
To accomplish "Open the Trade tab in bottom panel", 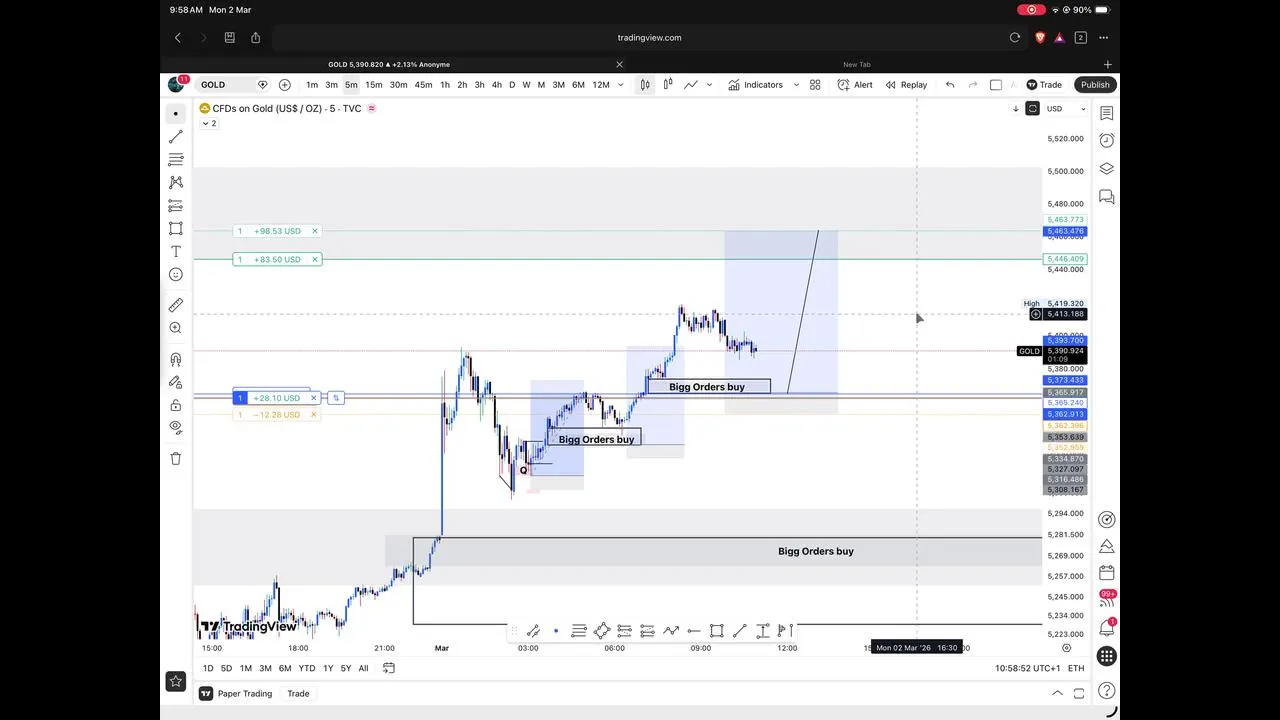I will coord(298,693).
